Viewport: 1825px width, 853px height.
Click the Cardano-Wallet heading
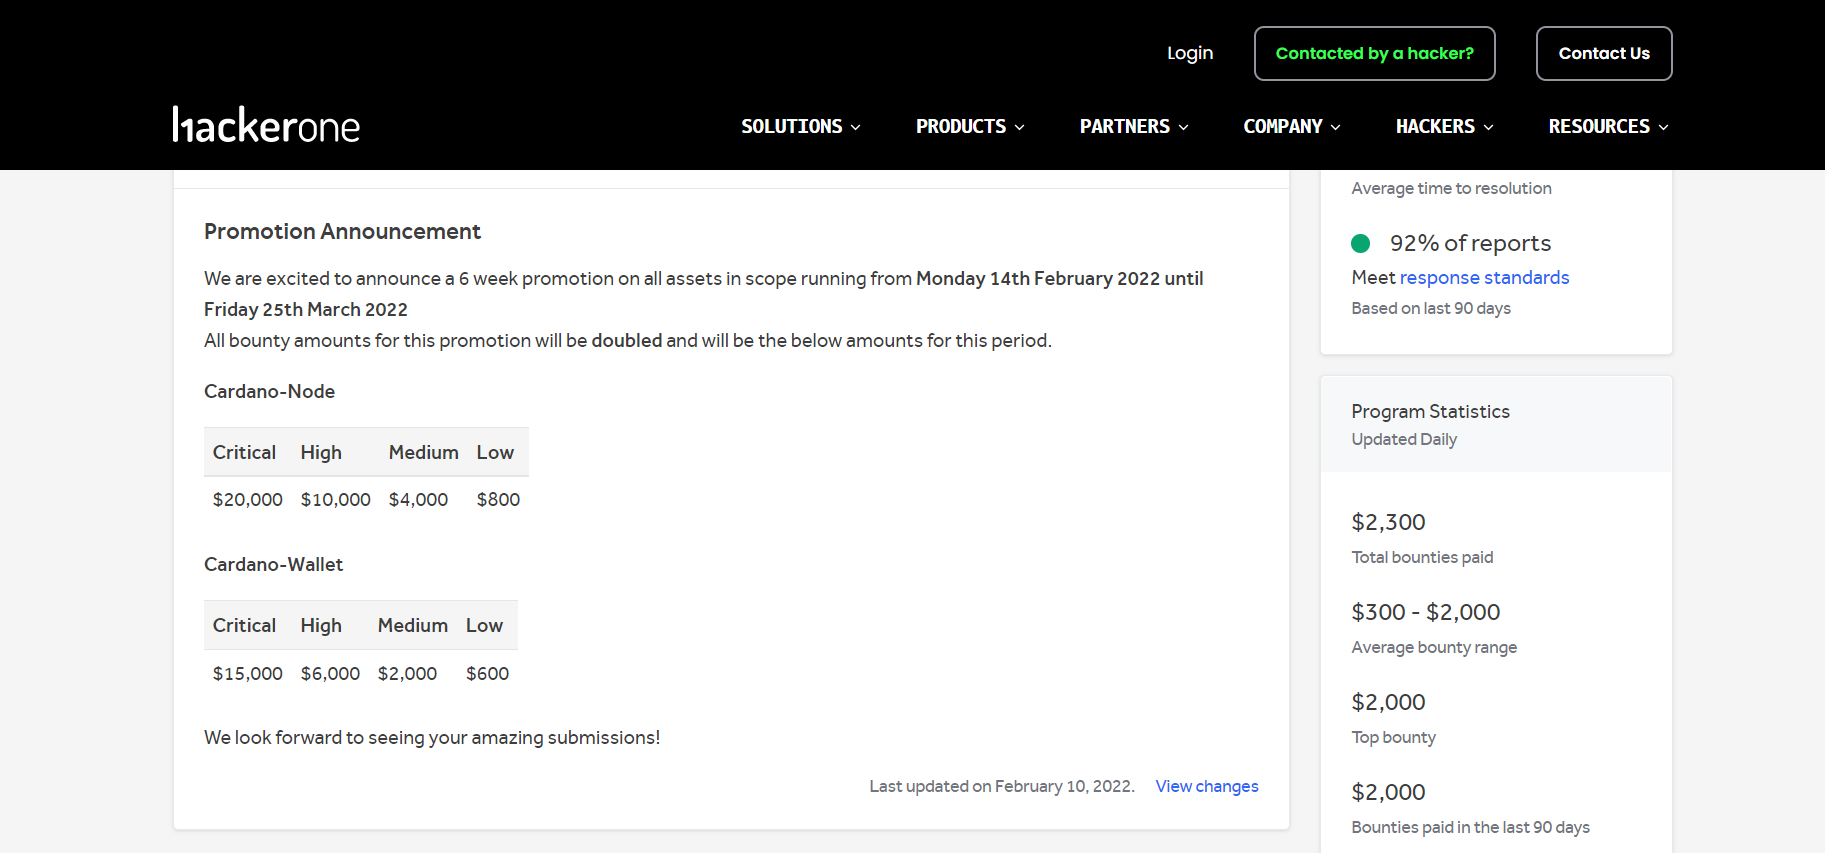(273, 564)
